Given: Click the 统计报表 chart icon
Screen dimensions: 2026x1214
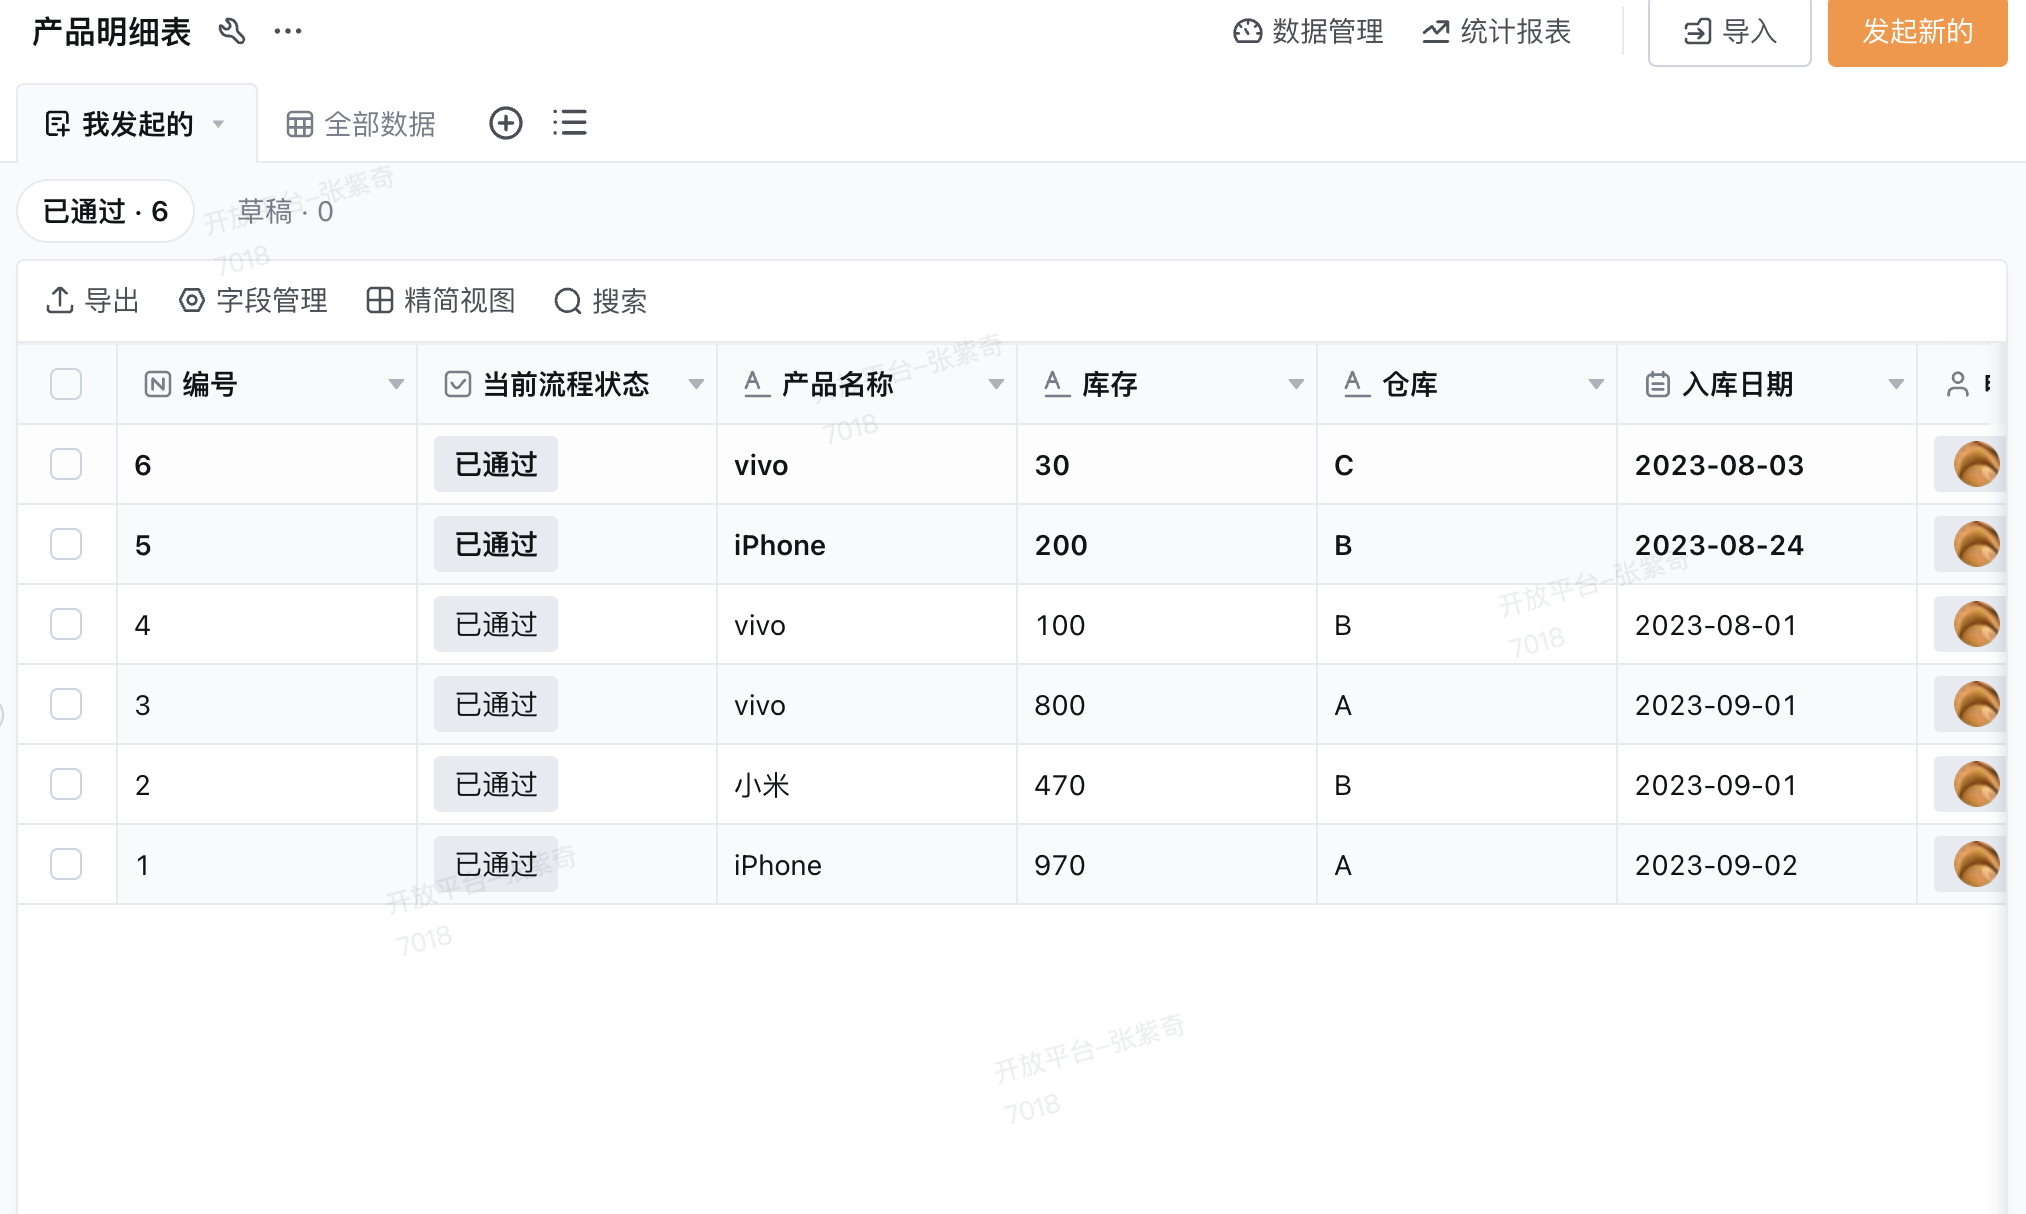Looking at the screenshot, I should 1436,32.
